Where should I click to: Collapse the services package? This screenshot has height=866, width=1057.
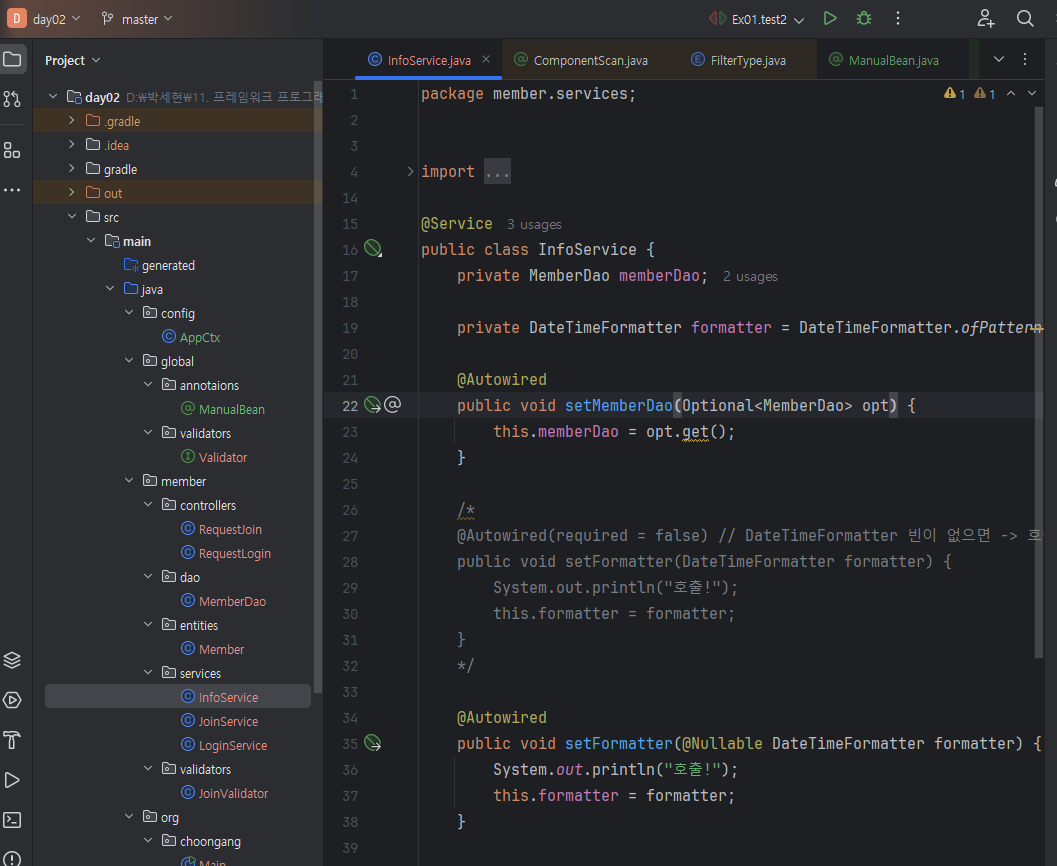(x=148, y=673)
